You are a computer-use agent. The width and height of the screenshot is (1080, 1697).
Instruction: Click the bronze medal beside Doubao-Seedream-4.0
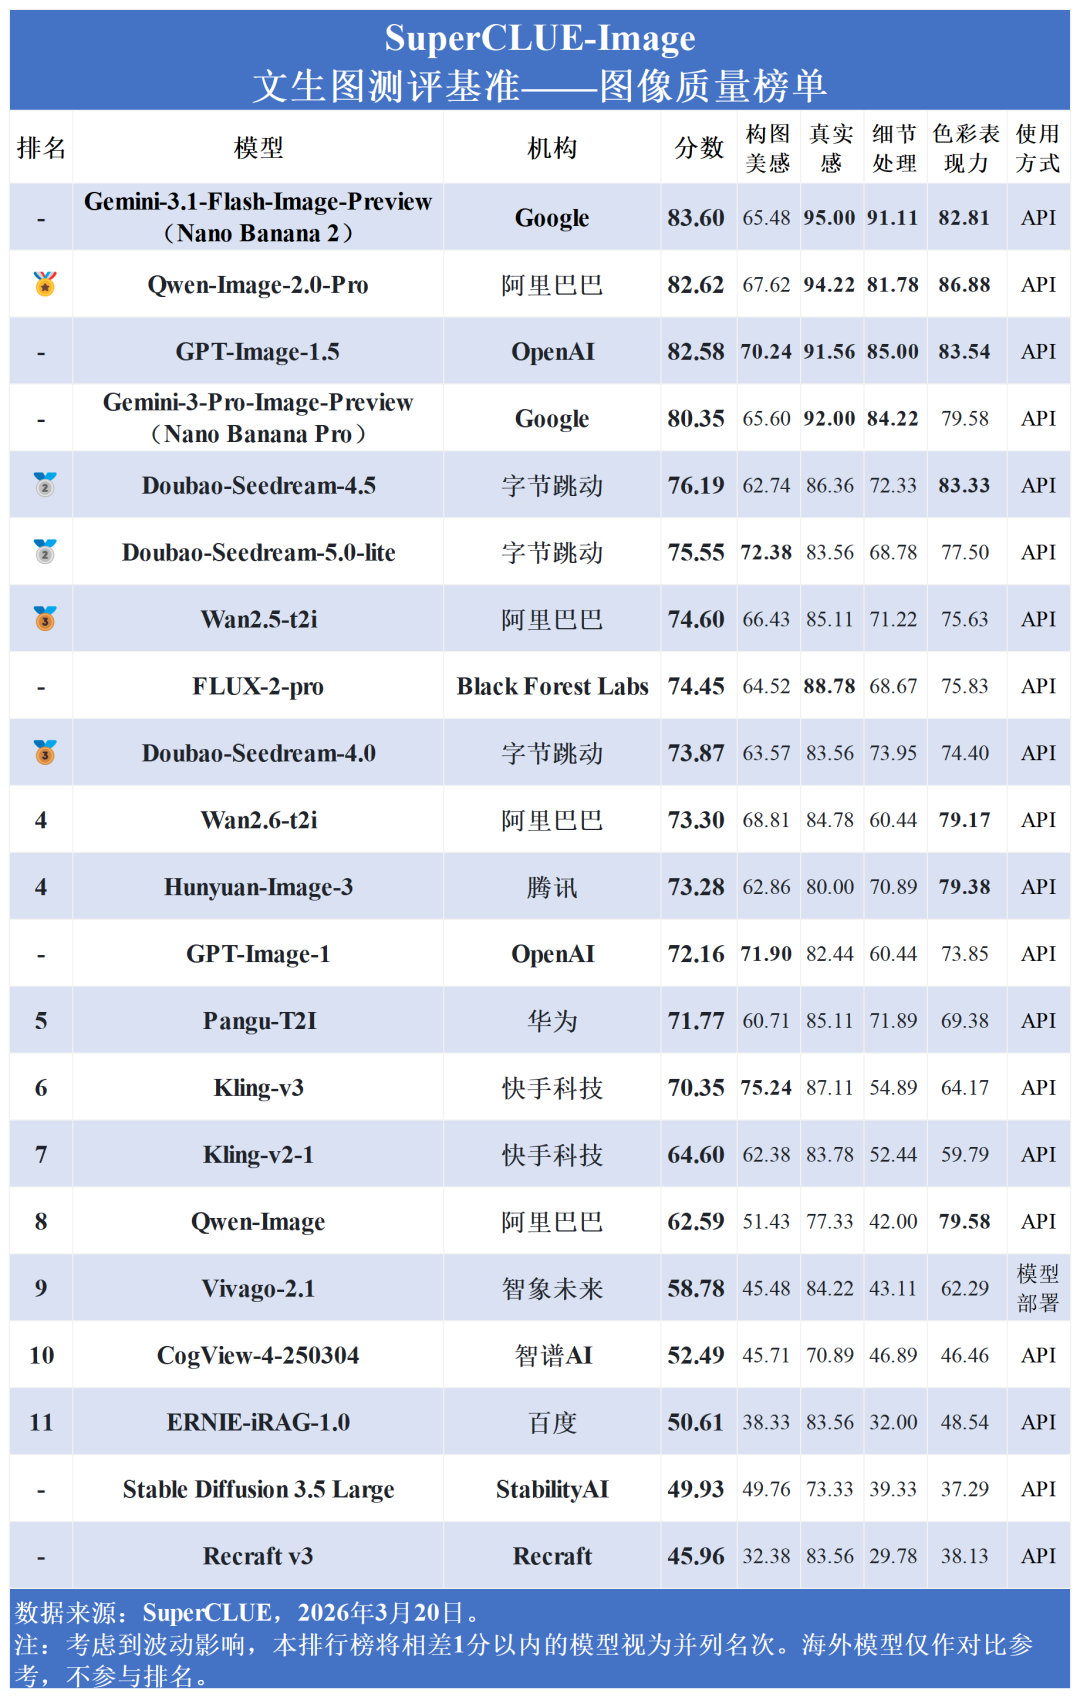tap(45, 753)
